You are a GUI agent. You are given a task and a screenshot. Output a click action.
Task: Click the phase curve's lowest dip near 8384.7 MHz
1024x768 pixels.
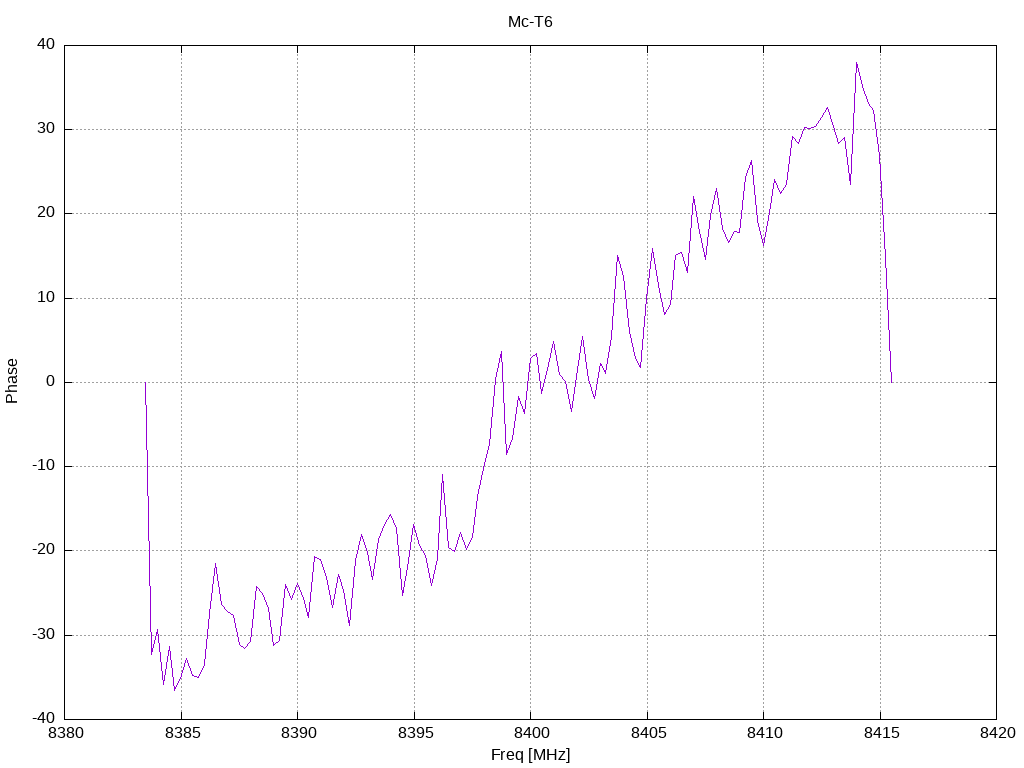click(x=174, y=690)
